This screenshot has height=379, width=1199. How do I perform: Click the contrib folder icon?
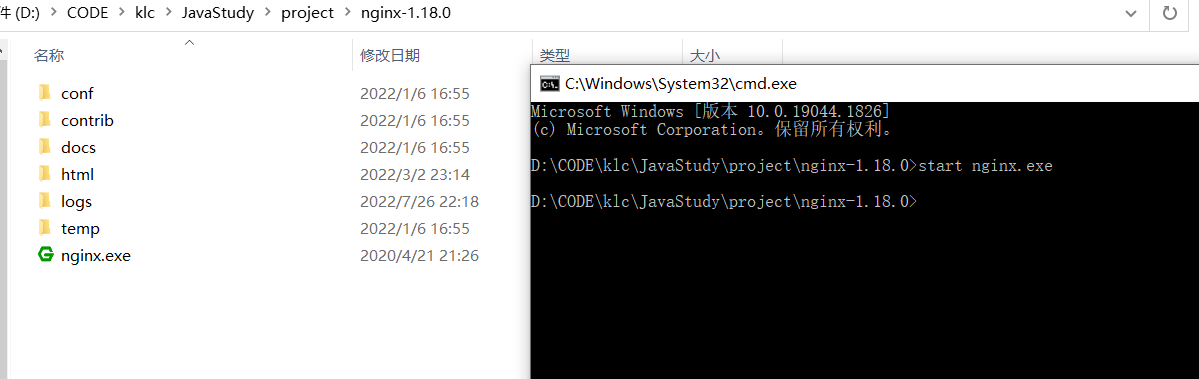[44, 120]
